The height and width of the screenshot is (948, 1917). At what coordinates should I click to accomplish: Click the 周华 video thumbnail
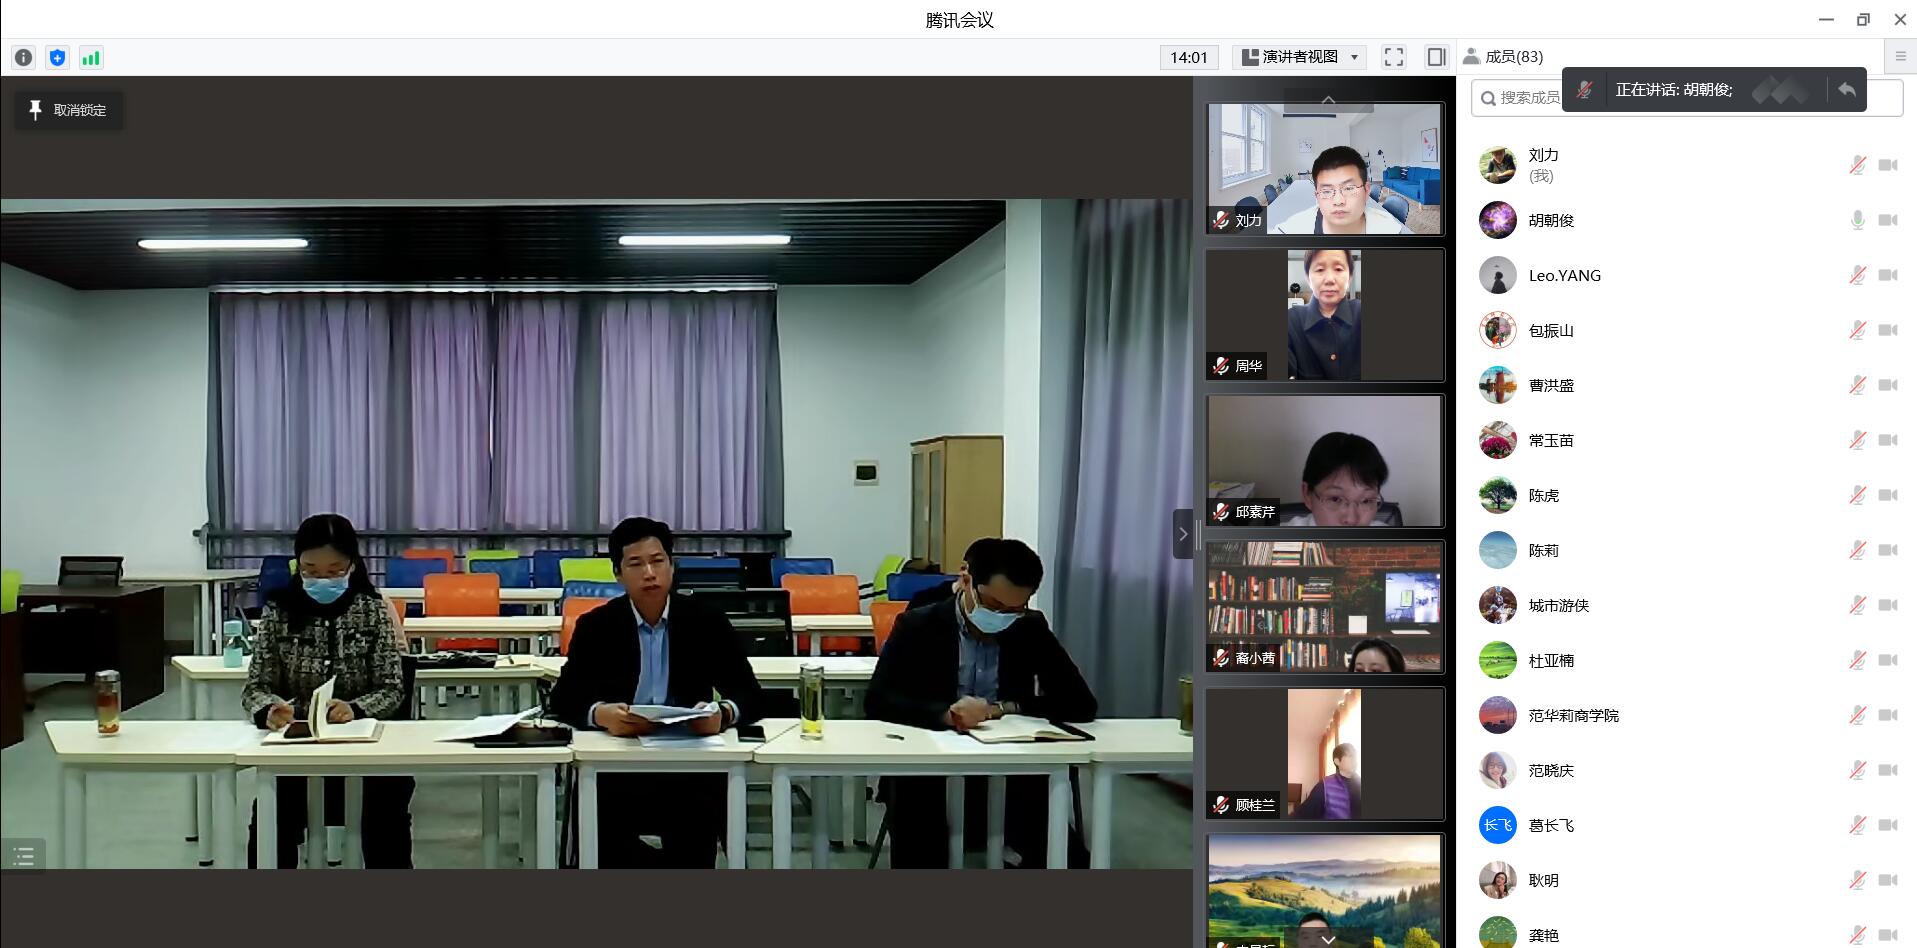point(1324,315)
